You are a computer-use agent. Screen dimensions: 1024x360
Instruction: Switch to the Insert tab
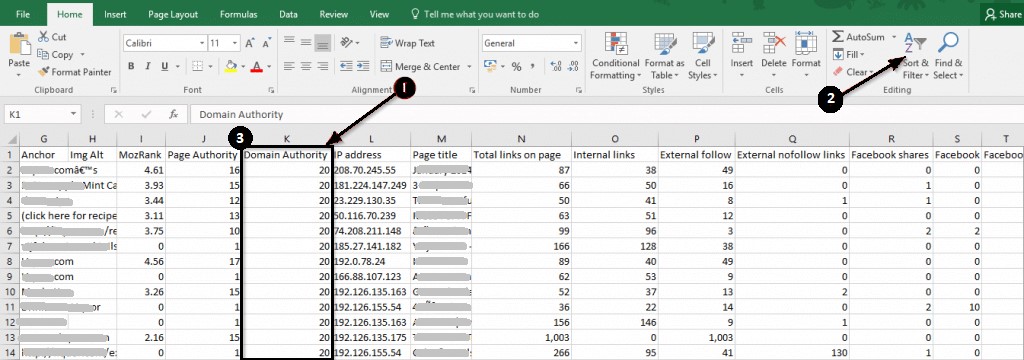coord(115,14)
